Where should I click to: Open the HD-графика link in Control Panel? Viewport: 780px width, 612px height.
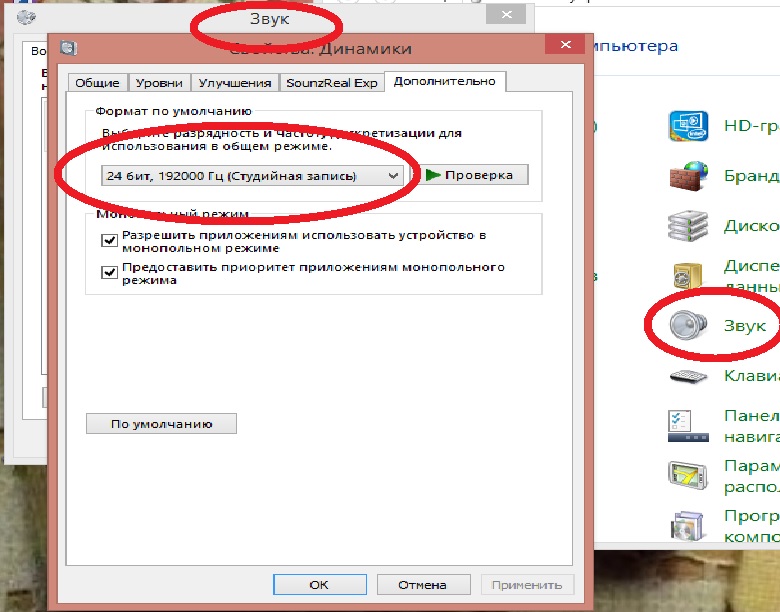(752, 126)
